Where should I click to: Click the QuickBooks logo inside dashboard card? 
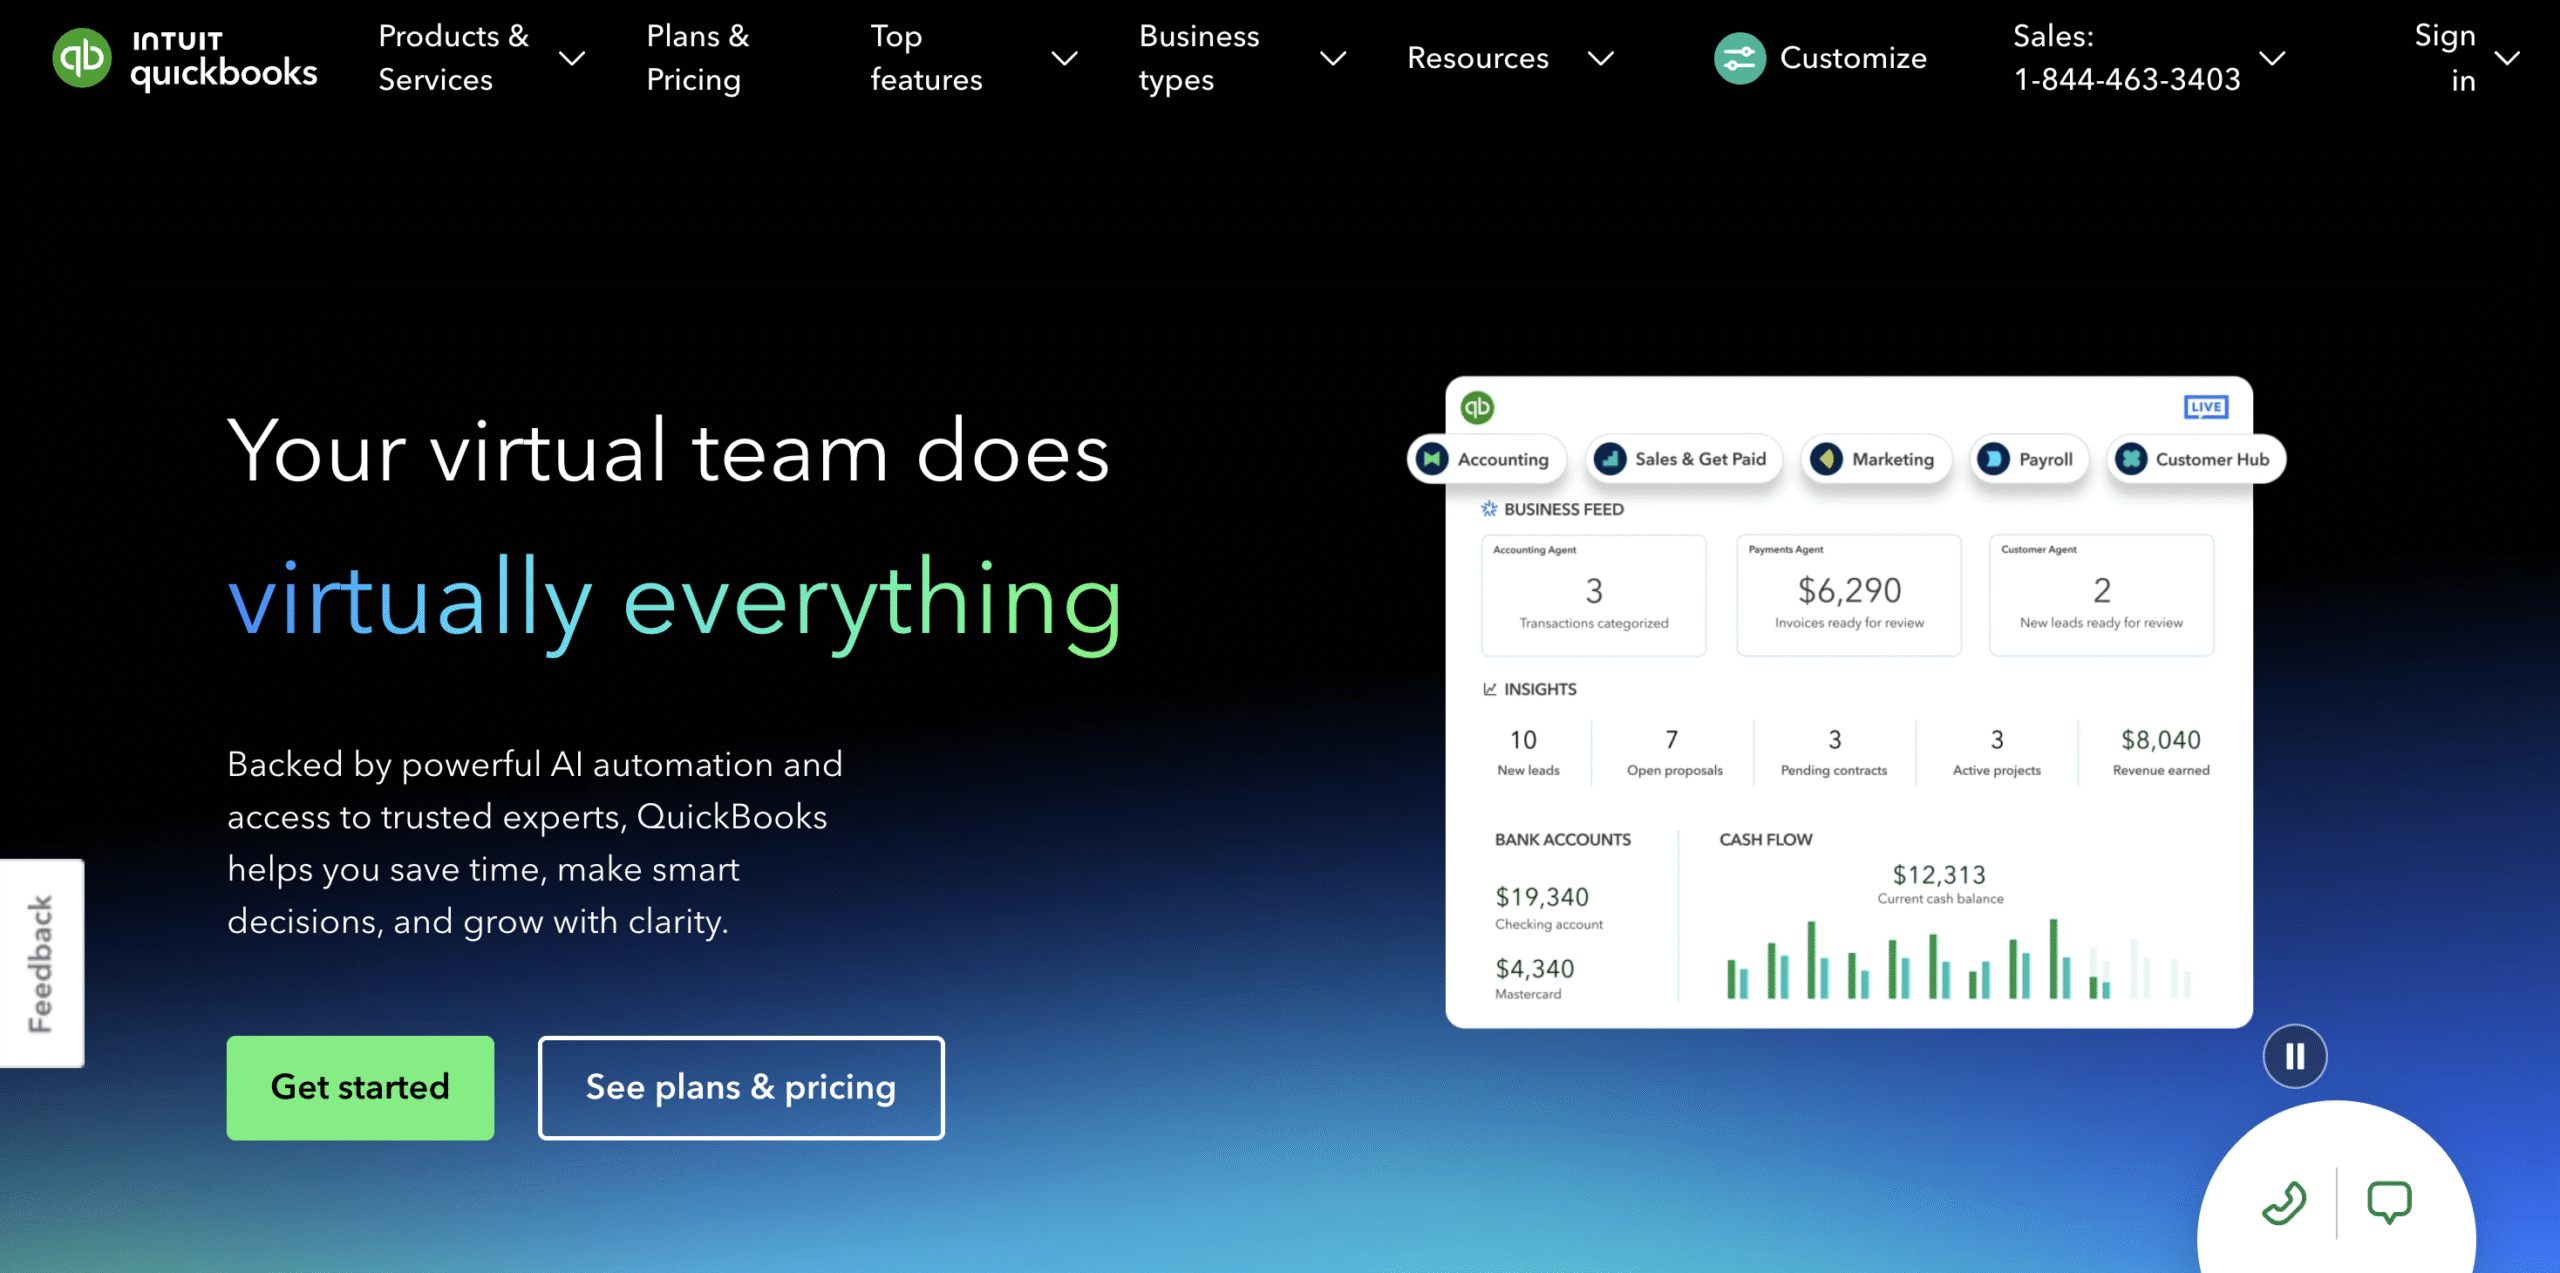coord(1477,407)
